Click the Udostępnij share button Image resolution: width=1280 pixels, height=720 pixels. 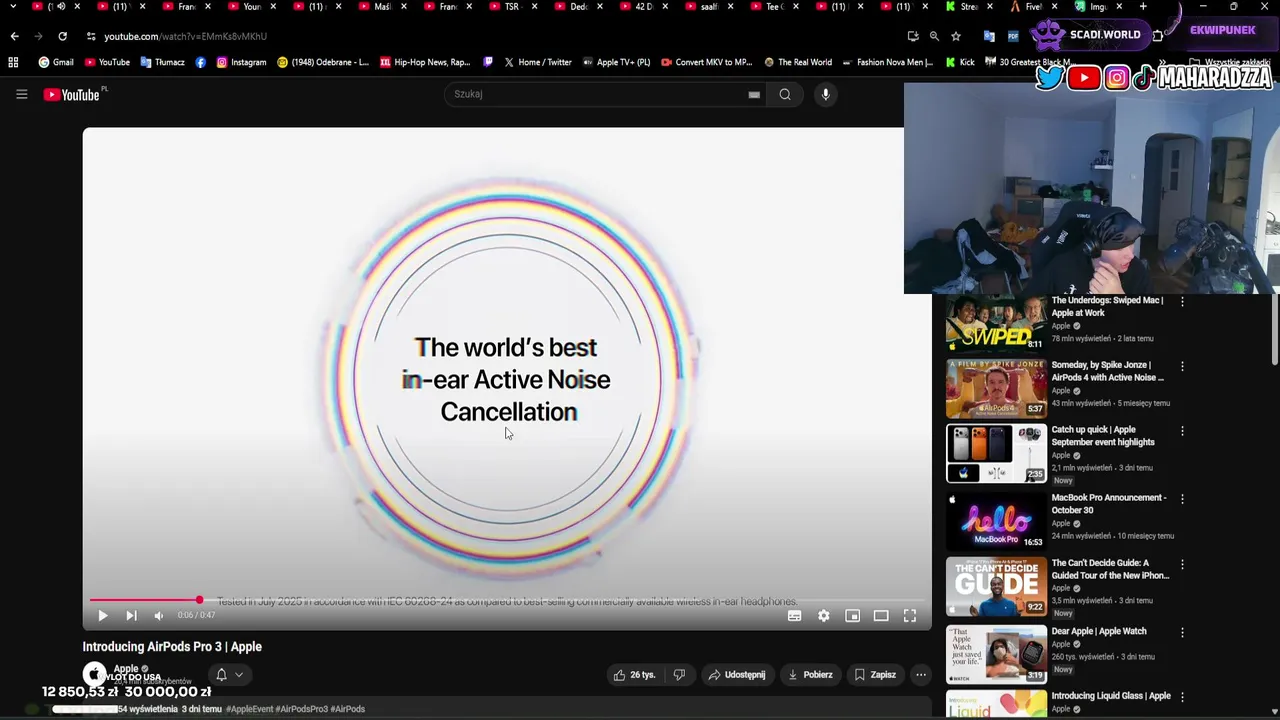[737, 675]
